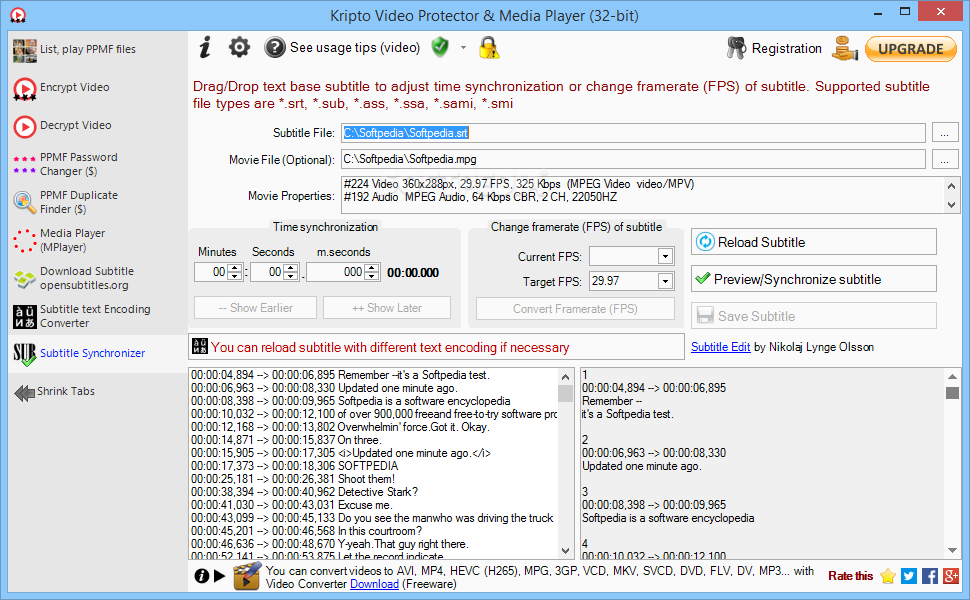Click the m.seconds value field
This screenshot has height=600, width=970.
coord(335,272)
